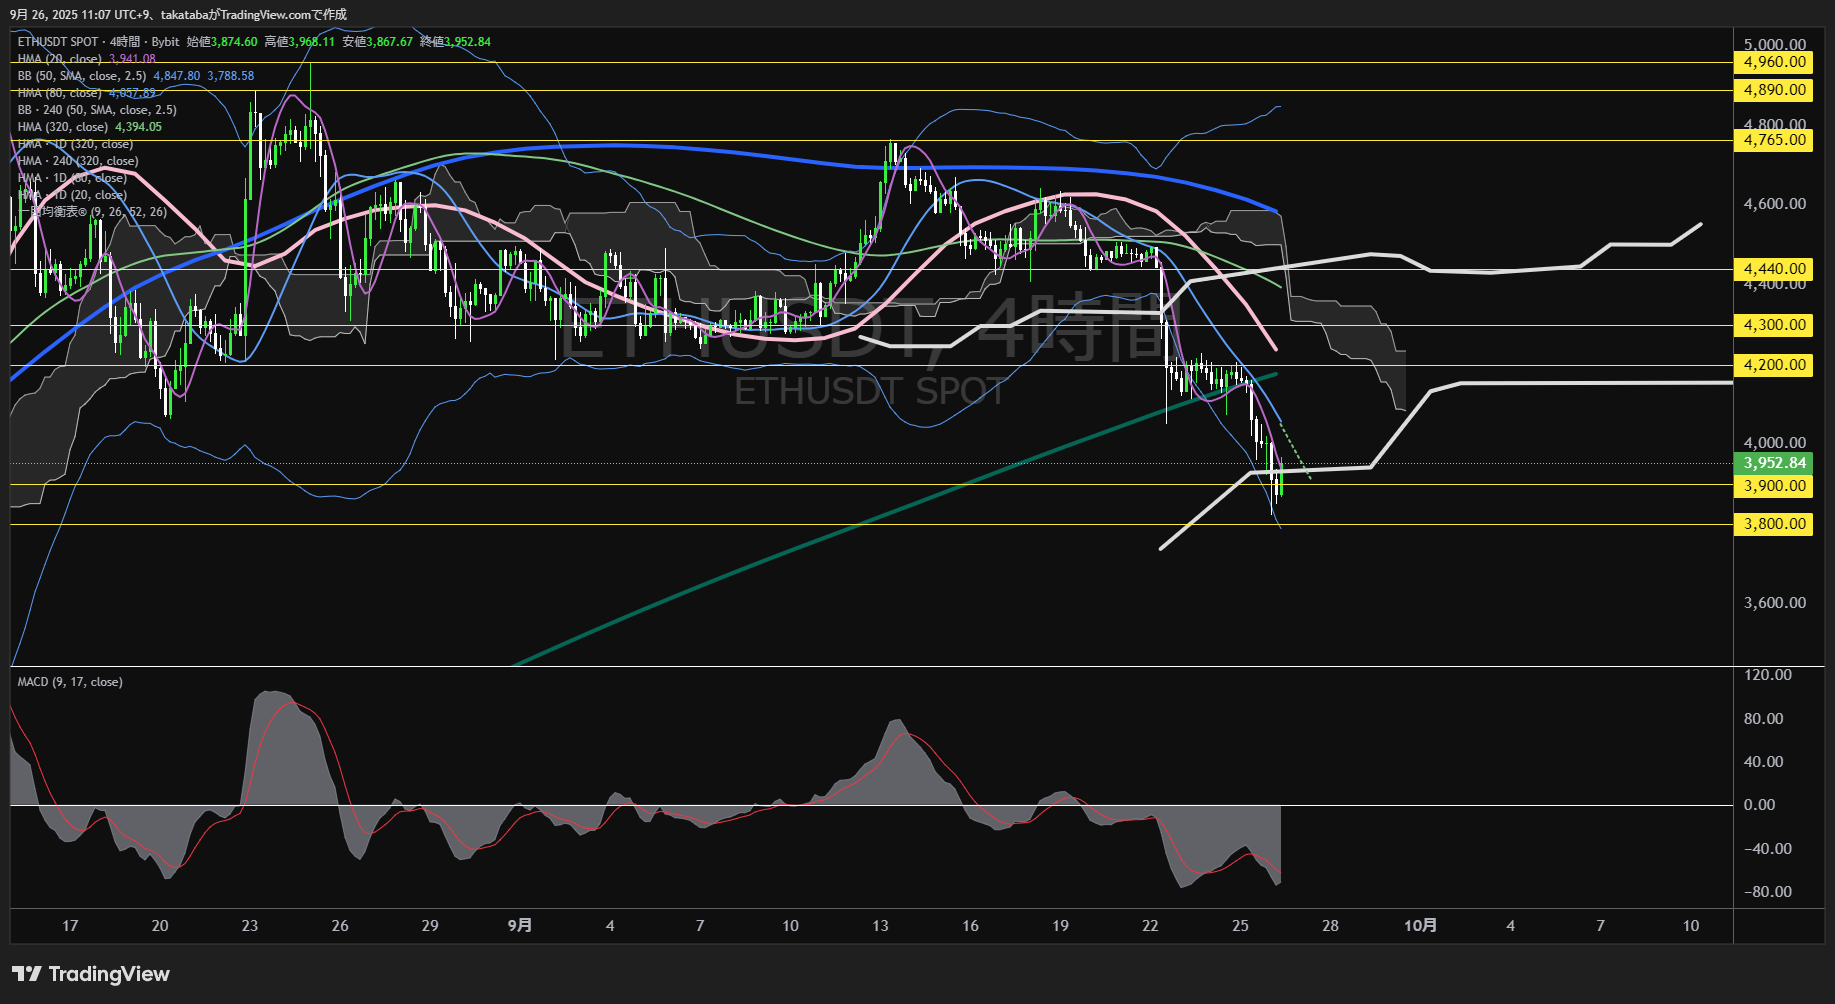Click the BB upper value 4,847.80
1835x1004 pixels.
pos(177,76)
